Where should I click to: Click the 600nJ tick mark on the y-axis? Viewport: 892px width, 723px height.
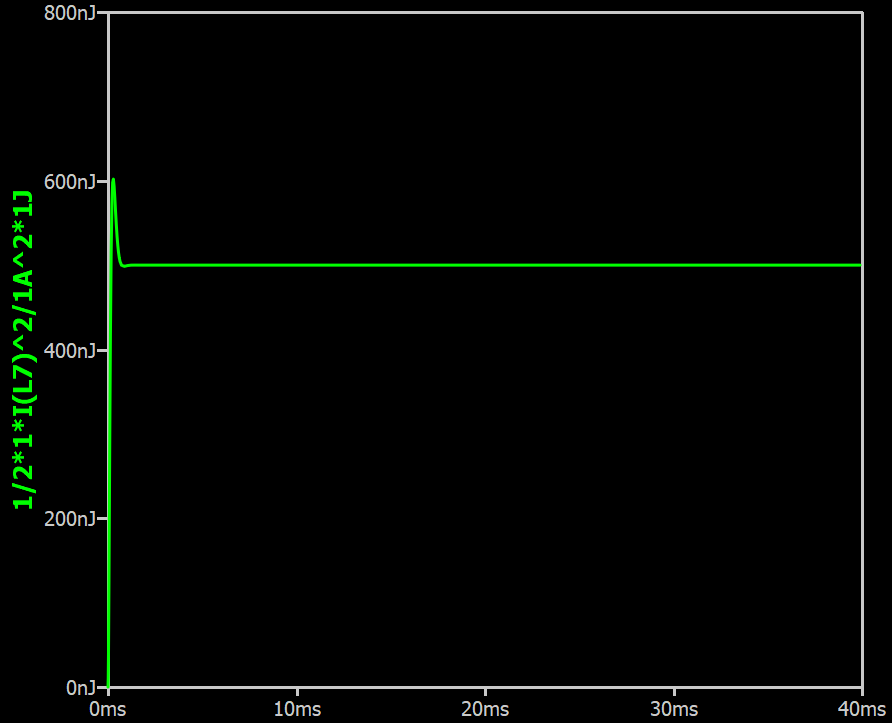pos(102,181)
